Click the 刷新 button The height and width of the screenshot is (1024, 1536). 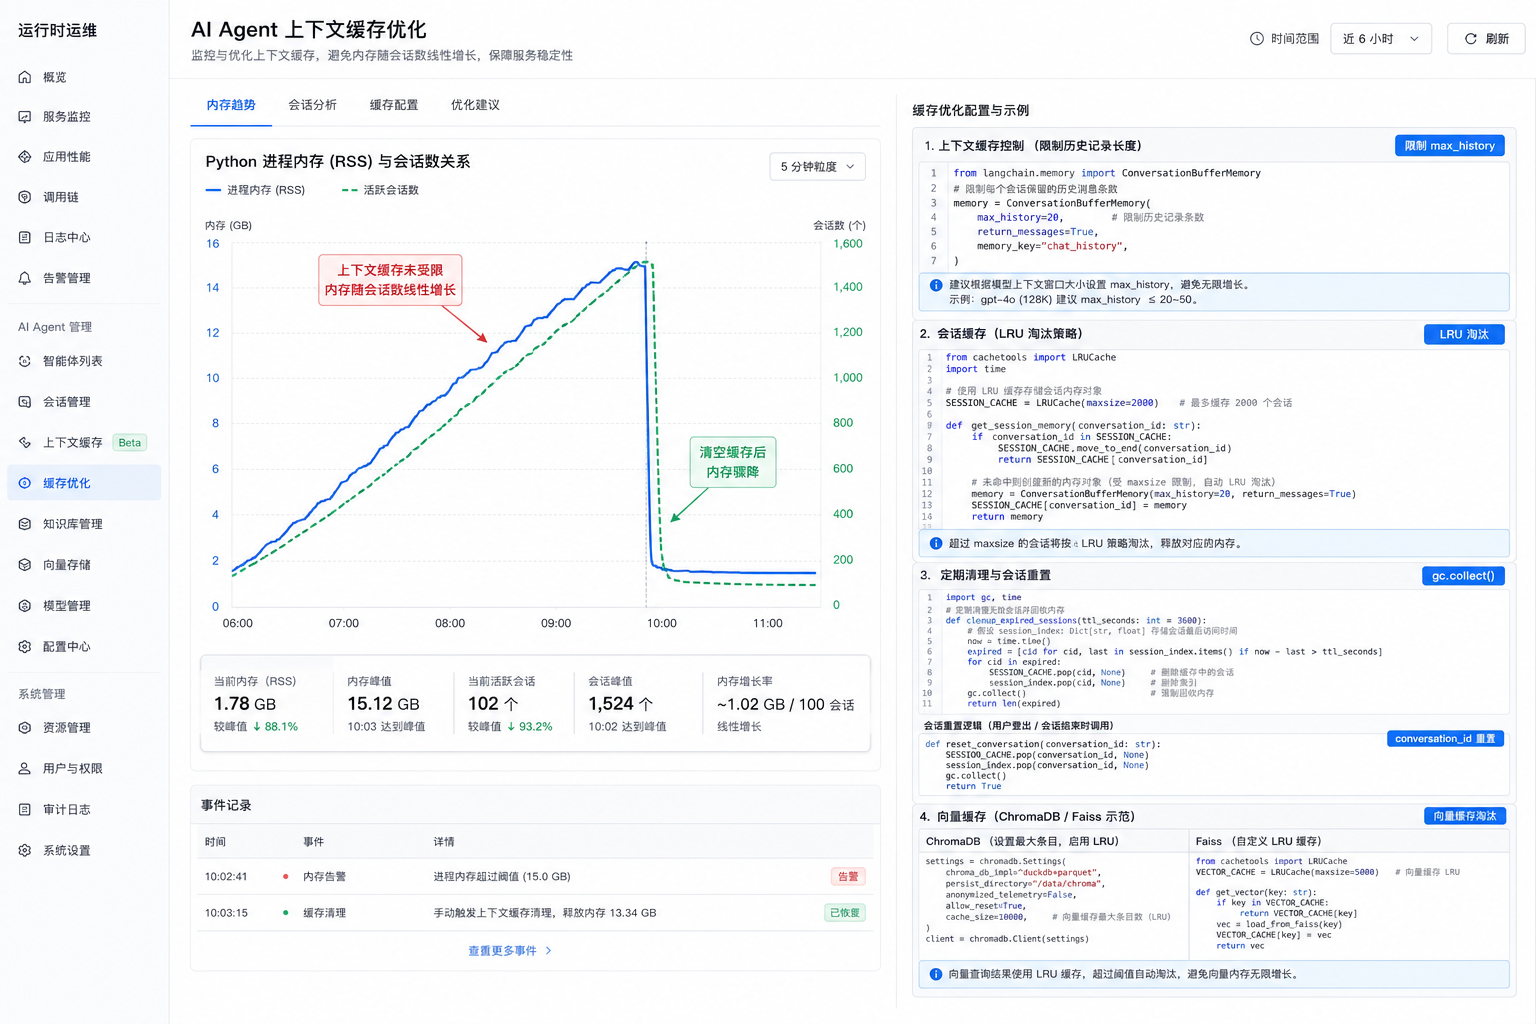tap(1487, 39)
